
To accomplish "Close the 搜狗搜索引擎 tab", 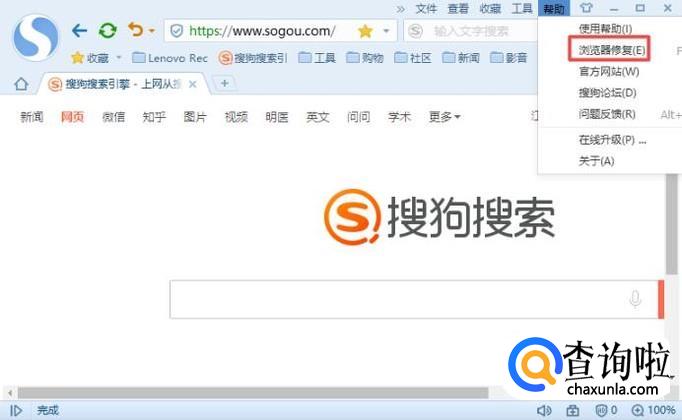I will [x=193, y=84].
